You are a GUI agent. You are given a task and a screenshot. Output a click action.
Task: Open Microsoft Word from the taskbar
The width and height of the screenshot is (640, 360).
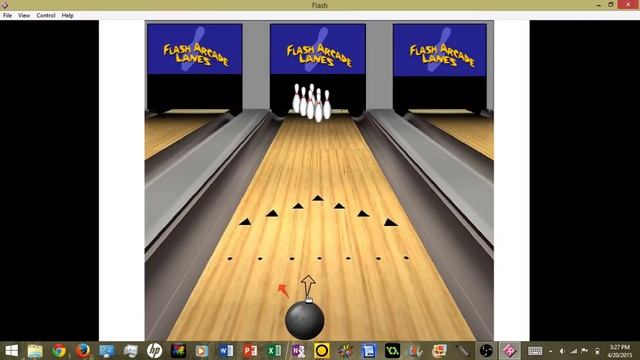pos(226,351)
